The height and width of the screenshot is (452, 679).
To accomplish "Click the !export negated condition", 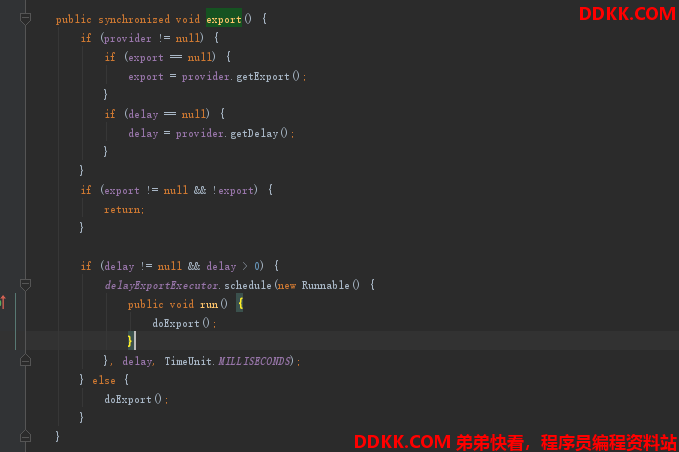I will tap(233, 190).
